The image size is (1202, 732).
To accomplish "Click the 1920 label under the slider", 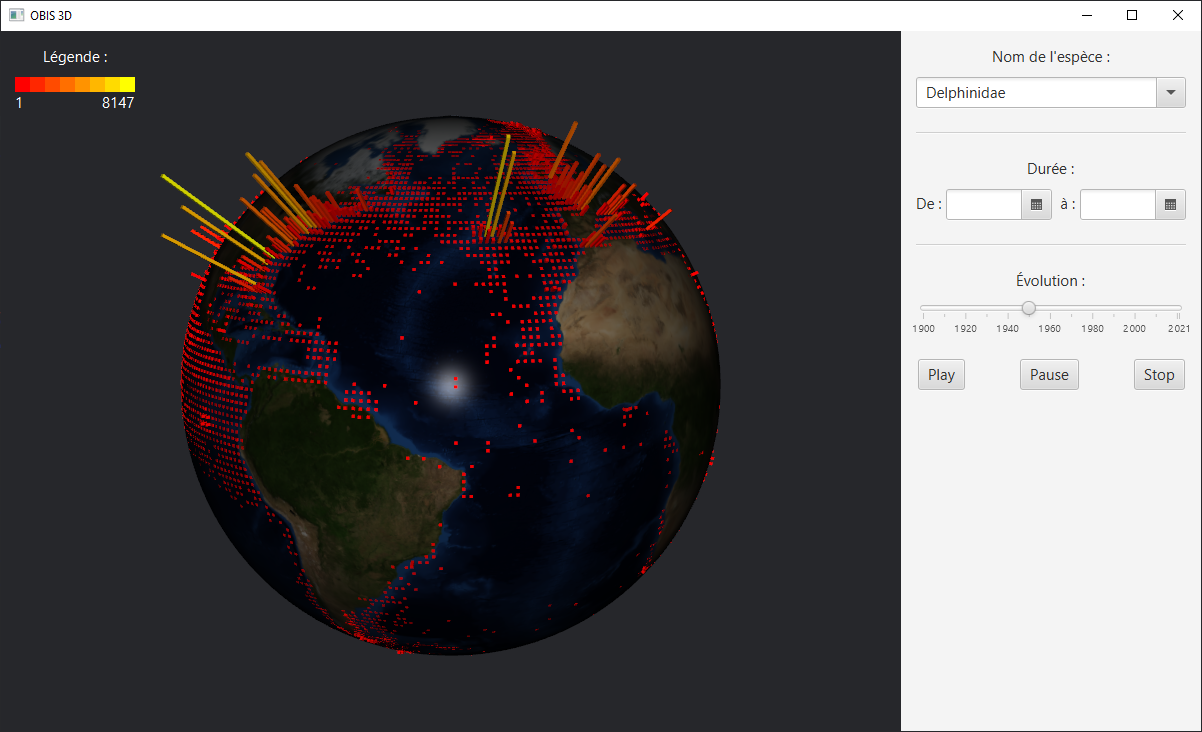I will point(966,328).
